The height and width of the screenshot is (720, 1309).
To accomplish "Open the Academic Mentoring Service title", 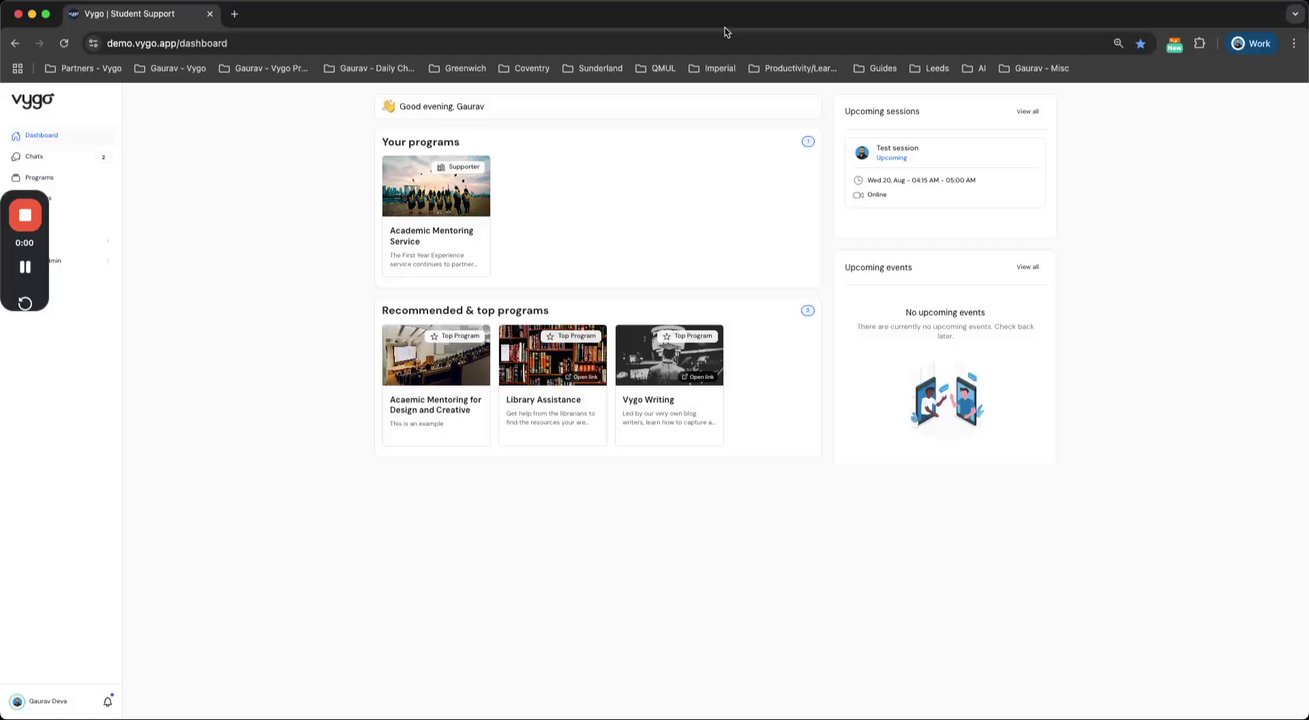I will click(x=432, y=236).
